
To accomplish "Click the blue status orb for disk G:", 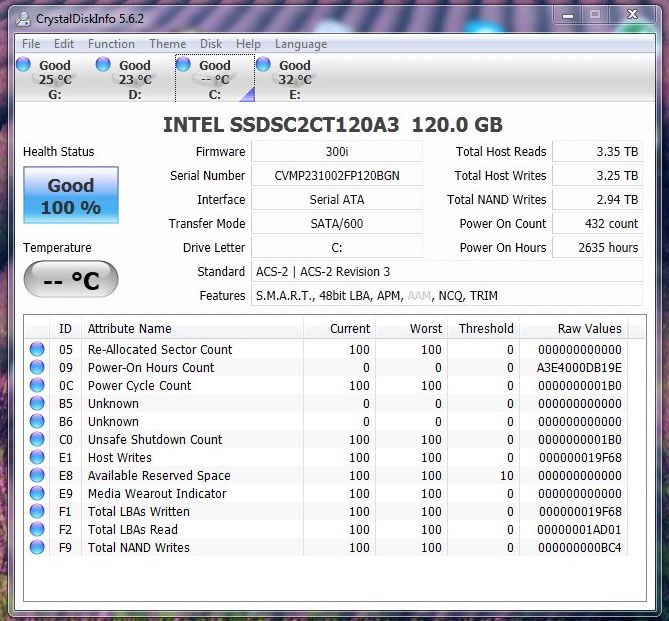I will [23, 64].
